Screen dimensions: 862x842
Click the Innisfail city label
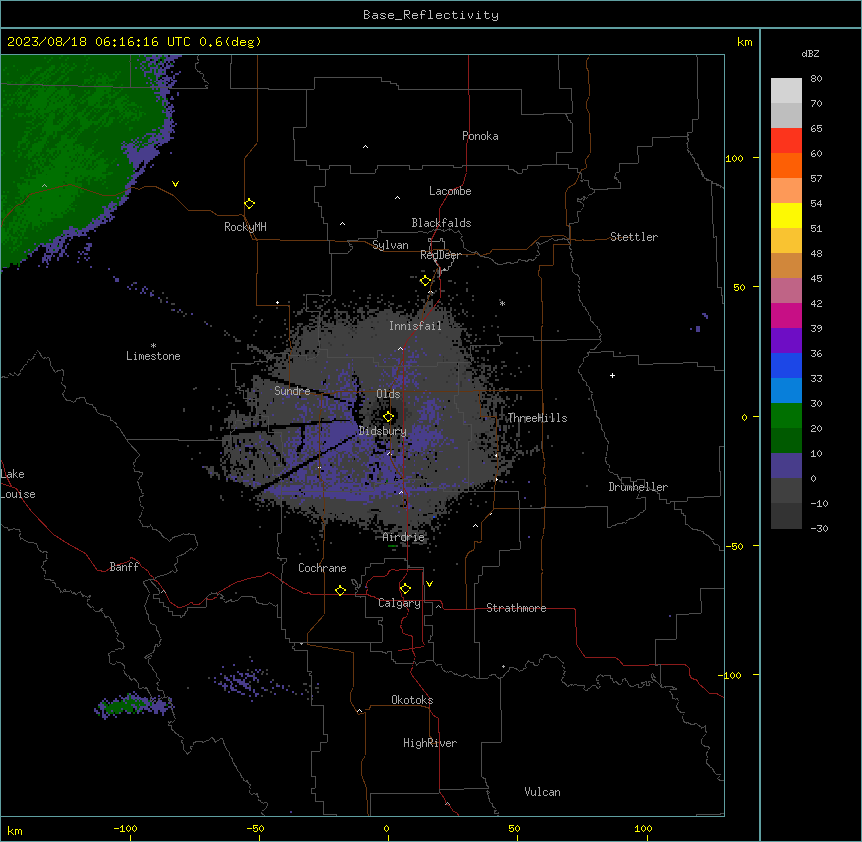coord(415,326)
